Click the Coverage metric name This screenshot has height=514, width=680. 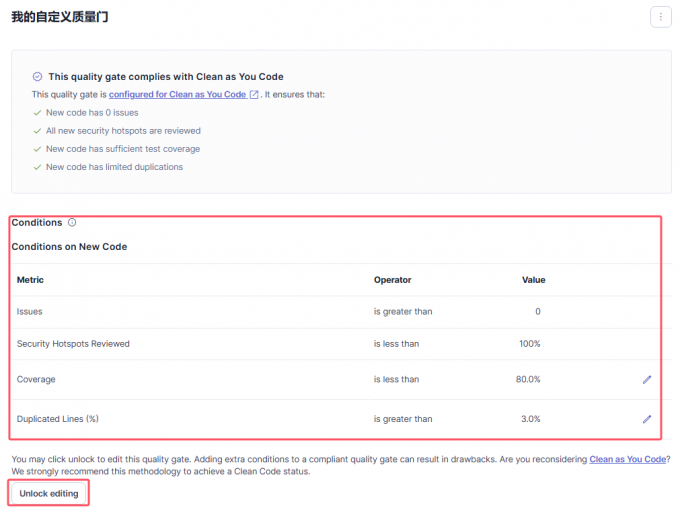36,380
